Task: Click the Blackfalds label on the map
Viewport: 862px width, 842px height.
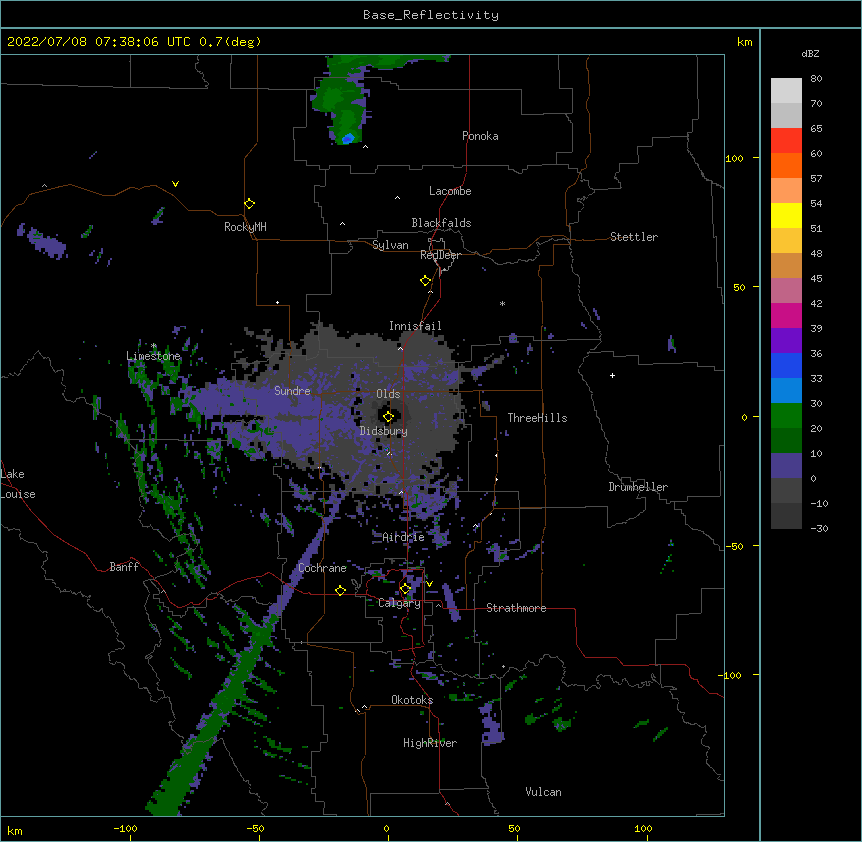Action: [441, 223]
